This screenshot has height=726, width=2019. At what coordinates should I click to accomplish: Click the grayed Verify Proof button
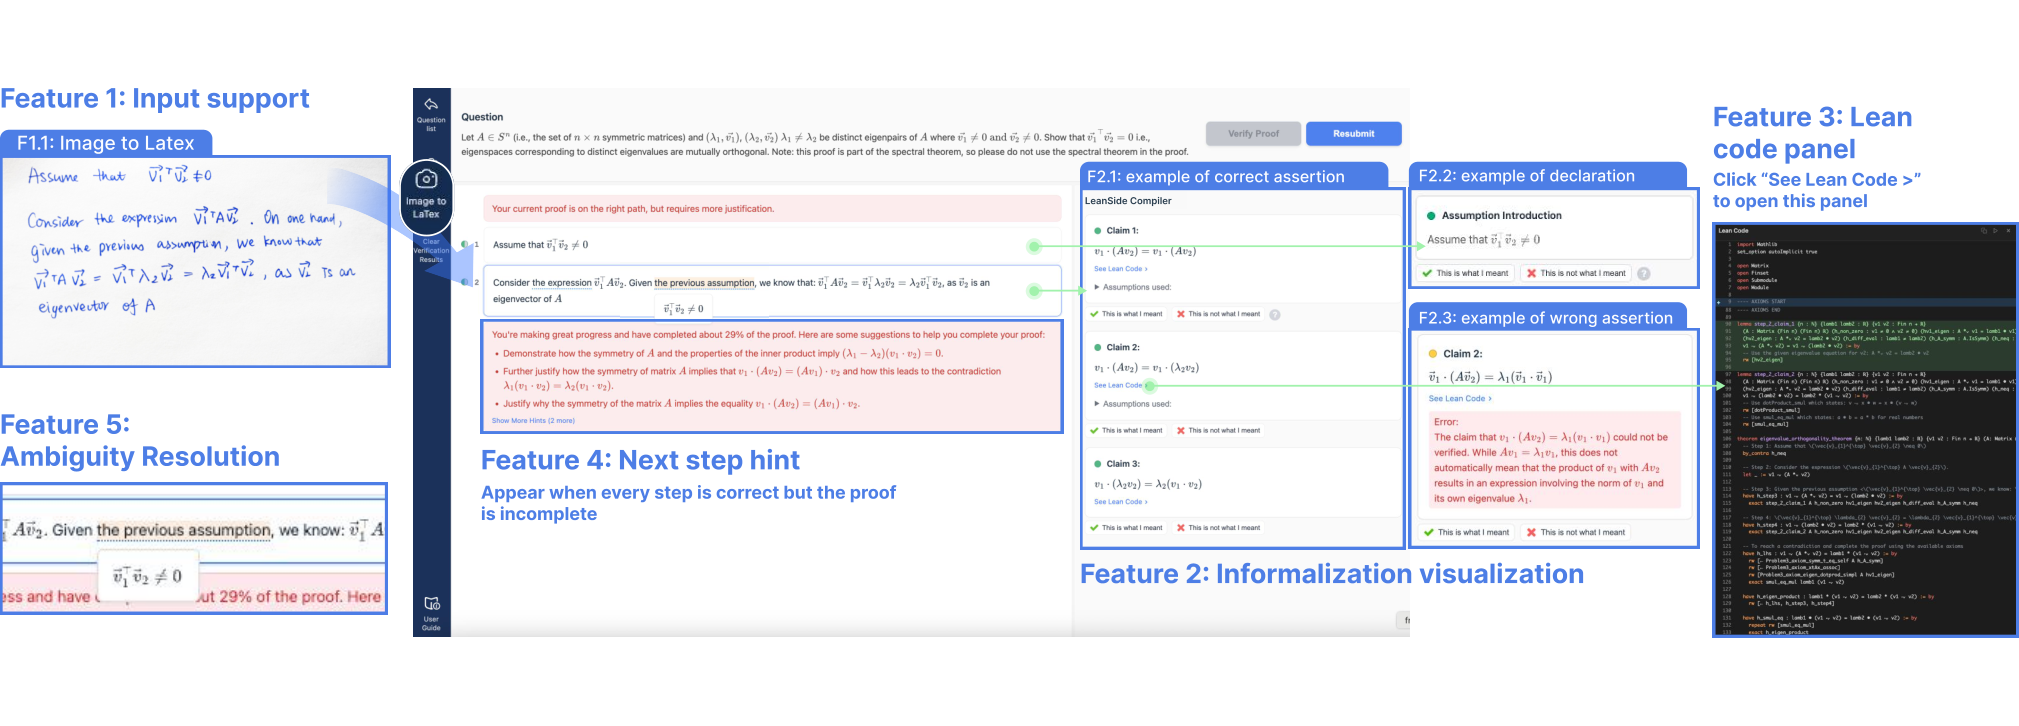click(1253, 133)
